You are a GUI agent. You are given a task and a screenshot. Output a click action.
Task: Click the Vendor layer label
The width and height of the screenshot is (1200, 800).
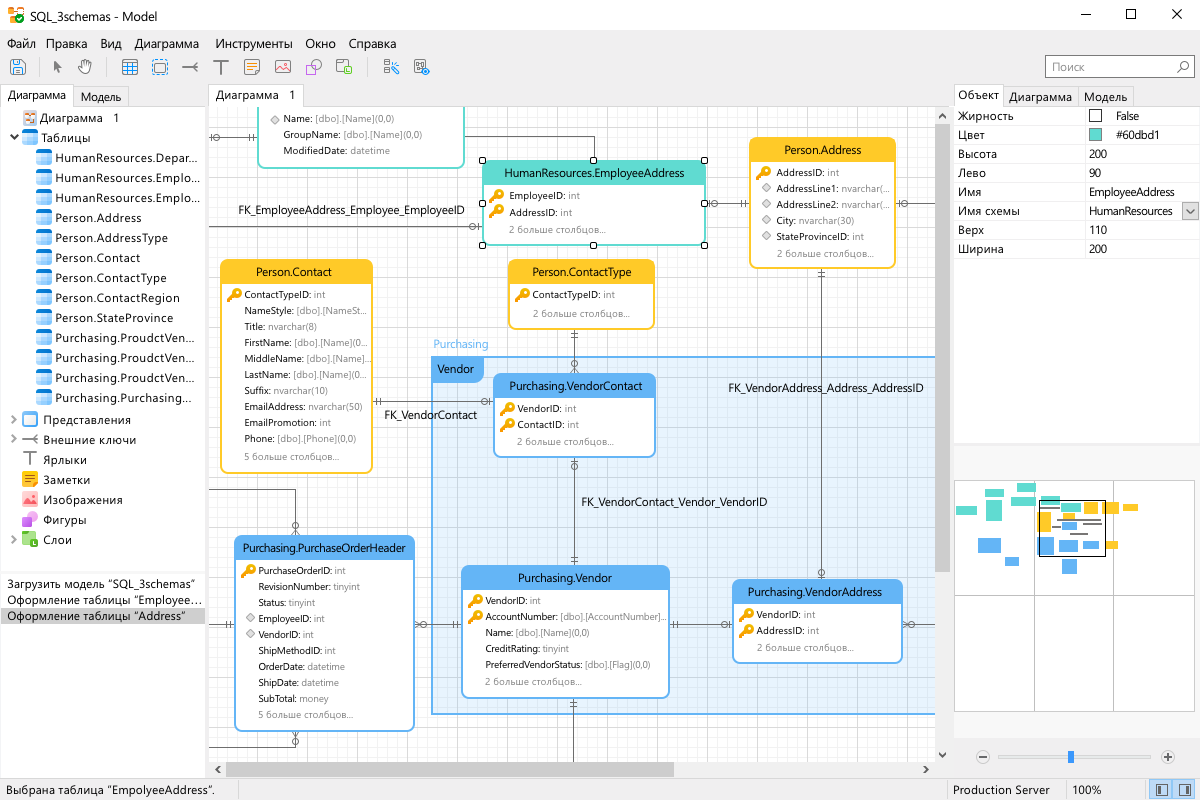(456, 369)
